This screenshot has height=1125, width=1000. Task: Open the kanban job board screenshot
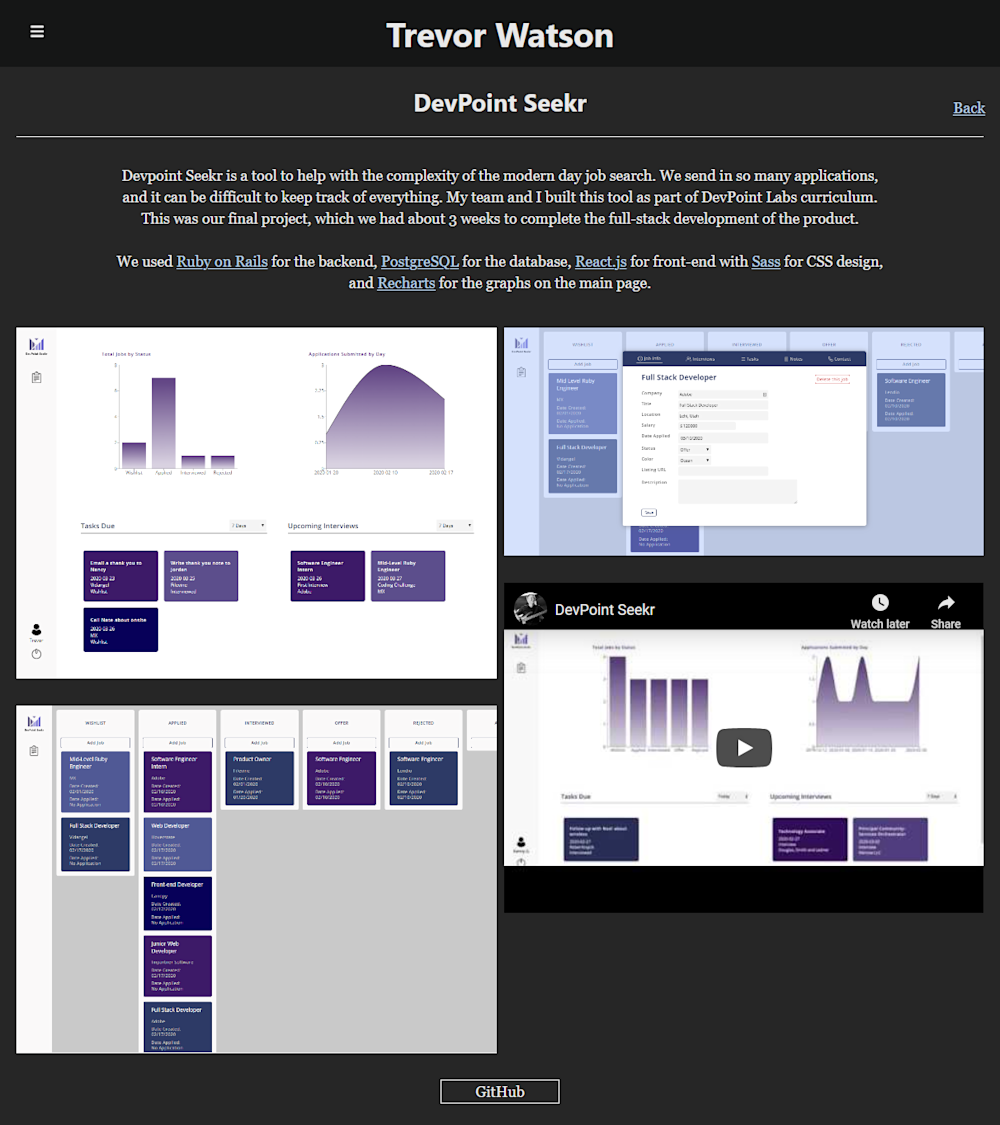tap(256, 879)
